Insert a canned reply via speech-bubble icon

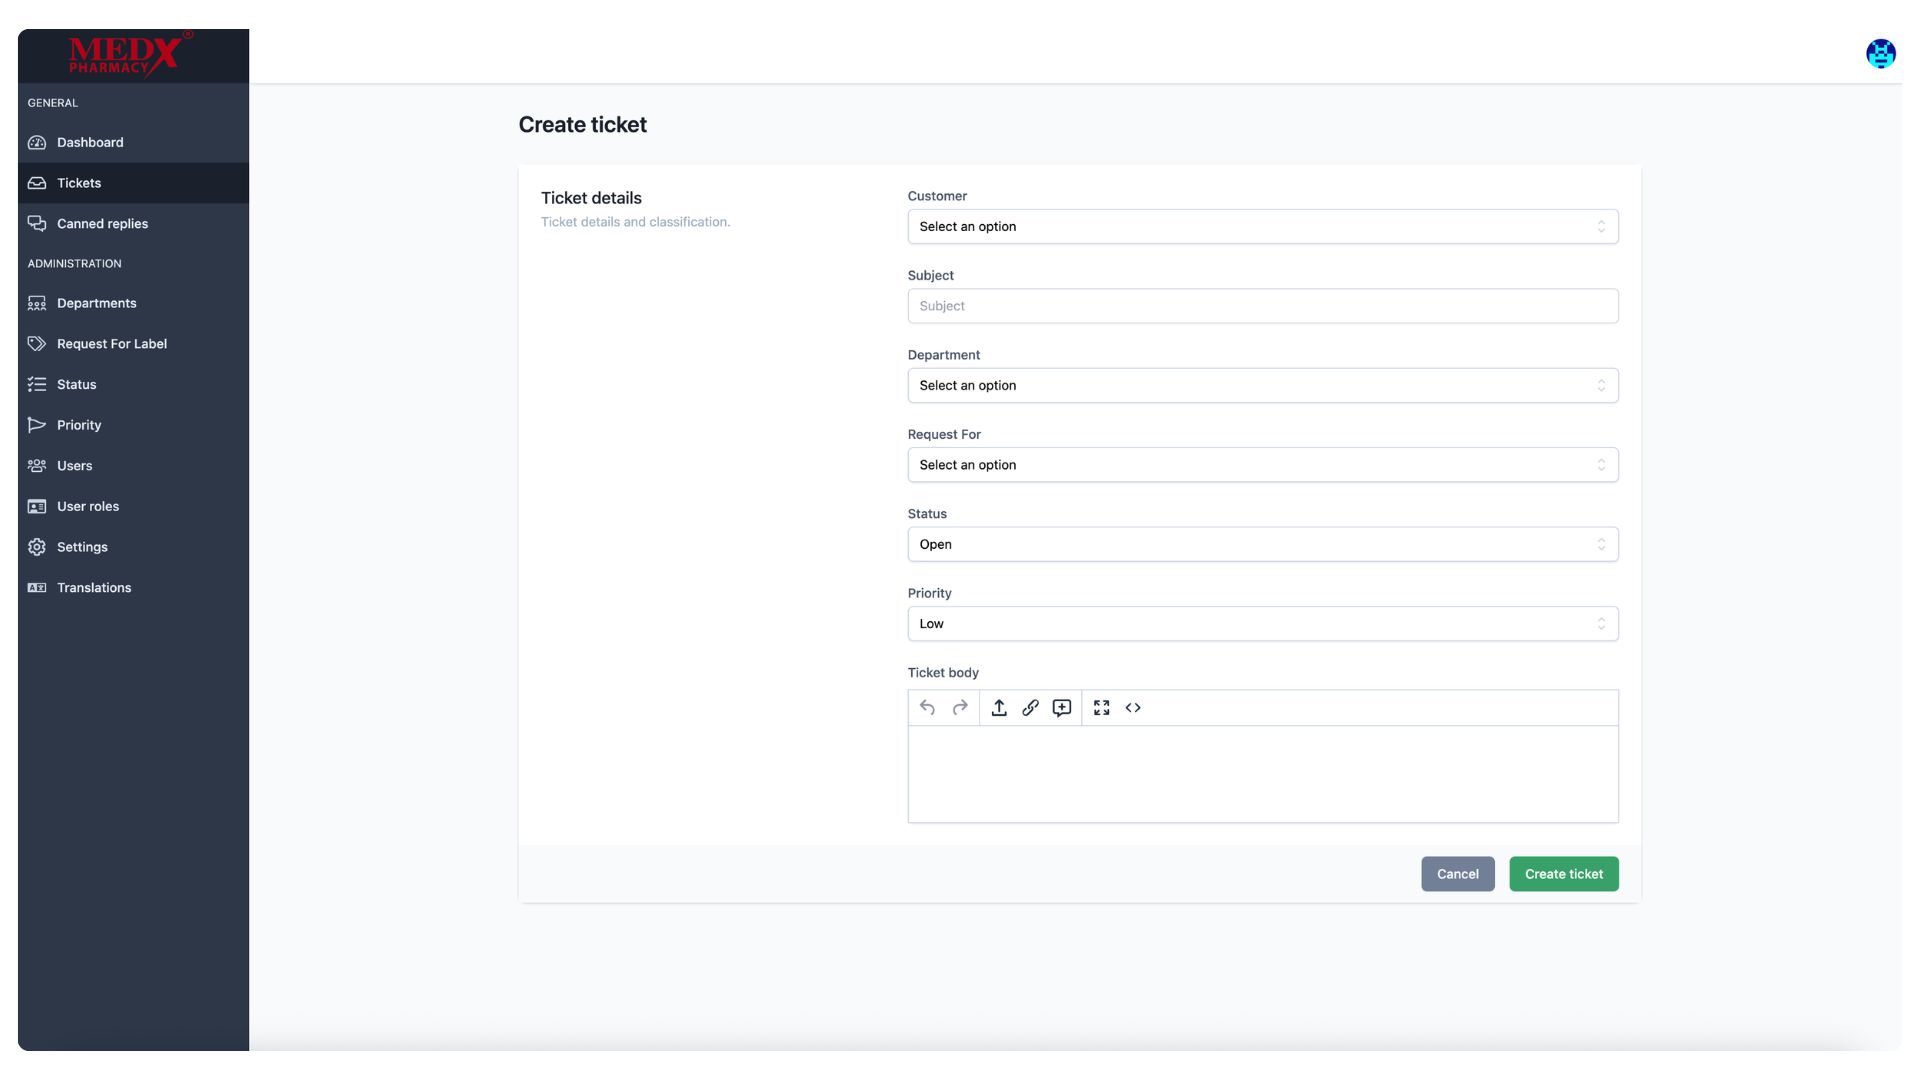1062,708
